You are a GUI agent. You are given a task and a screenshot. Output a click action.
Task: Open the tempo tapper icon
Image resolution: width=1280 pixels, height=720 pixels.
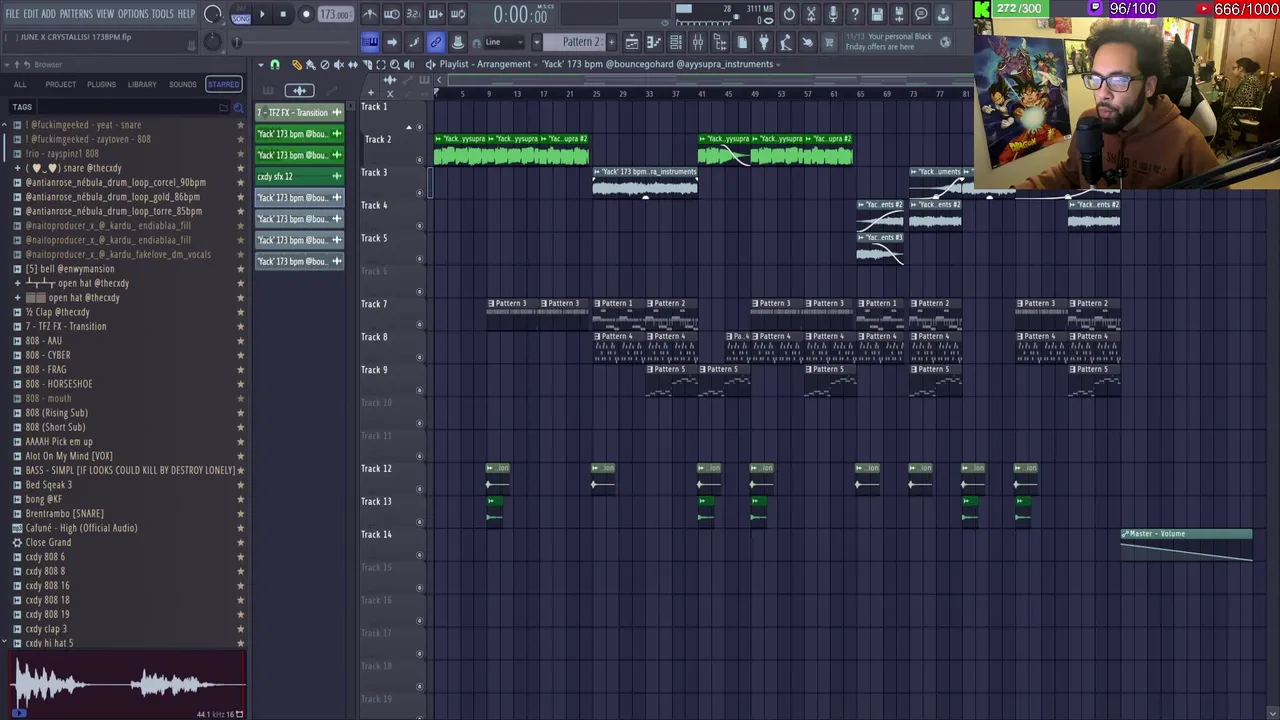(786, 42)
